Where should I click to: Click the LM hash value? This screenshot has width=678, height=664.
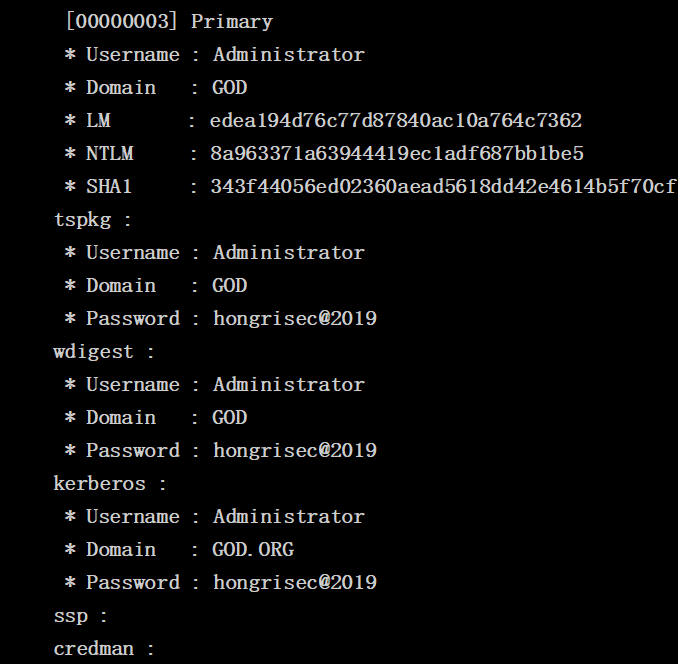(x=396, y=121)
